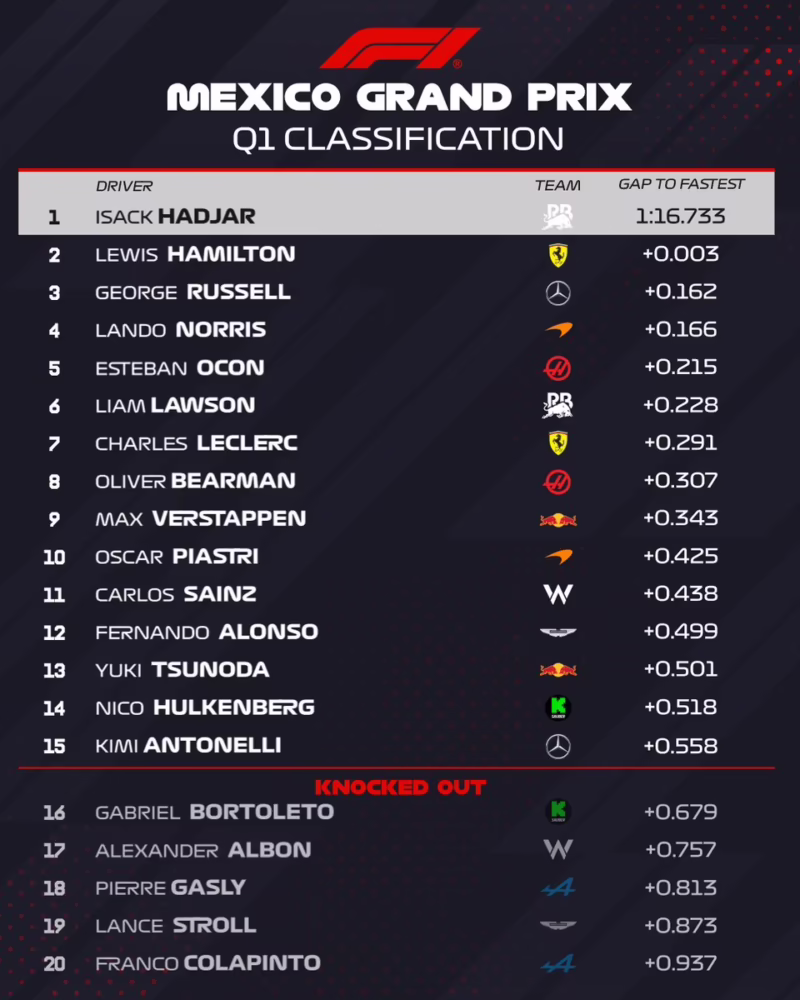Click the Red Bull logo beside Max Verstappen

pyautogui.click(x=557, y=519)
